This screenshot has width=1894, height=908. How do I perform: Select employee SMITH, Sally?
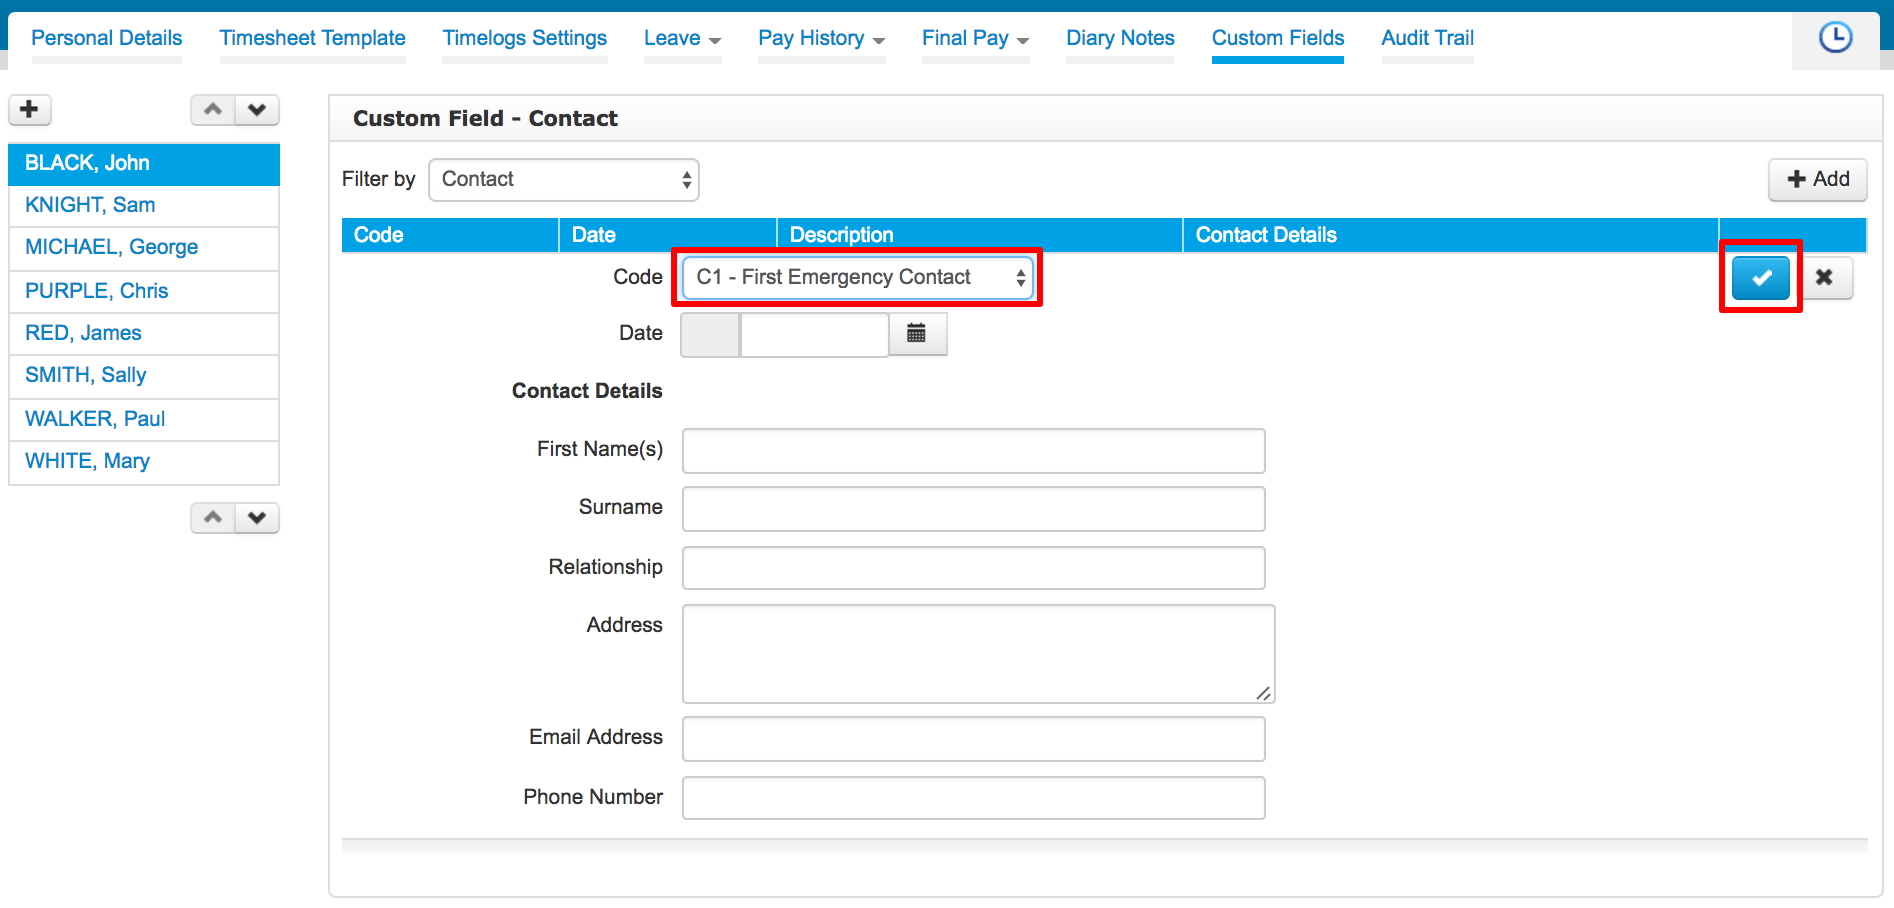point(144,376)
